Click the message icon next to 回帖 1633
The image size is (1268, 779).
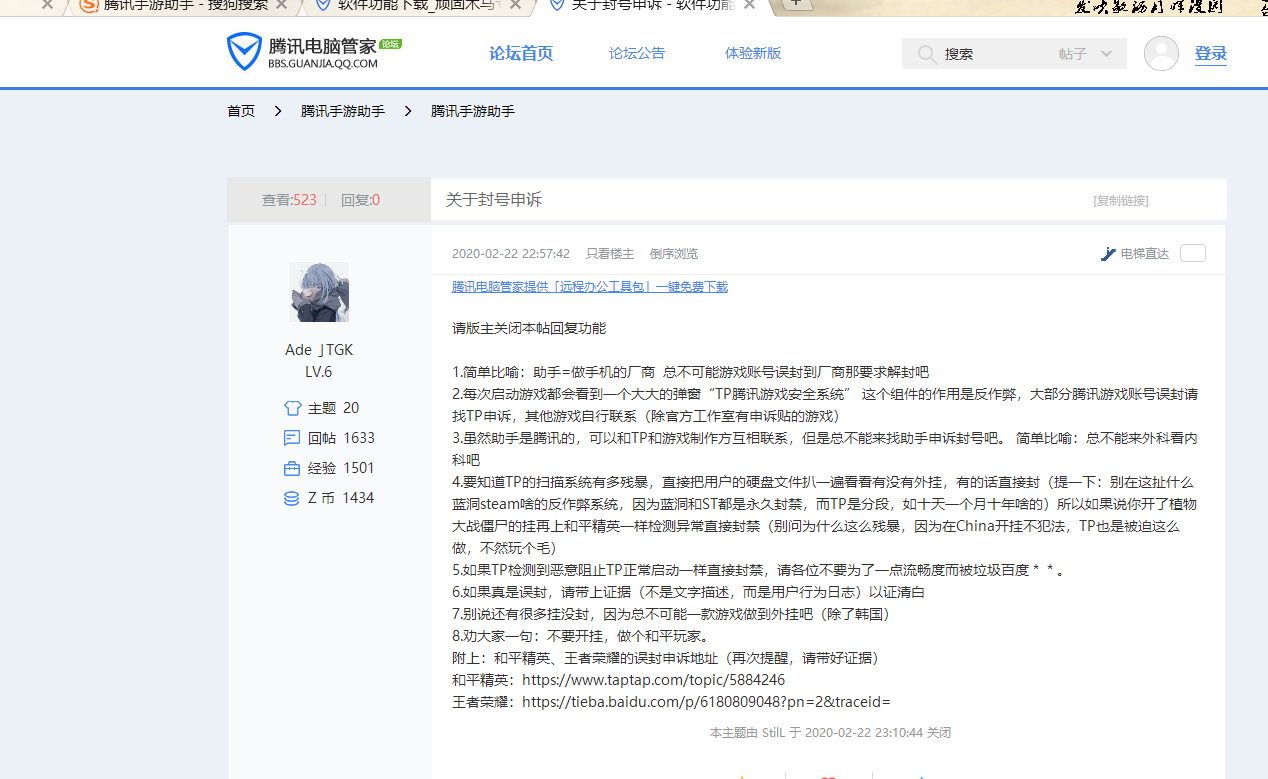(x=292, y=438)
